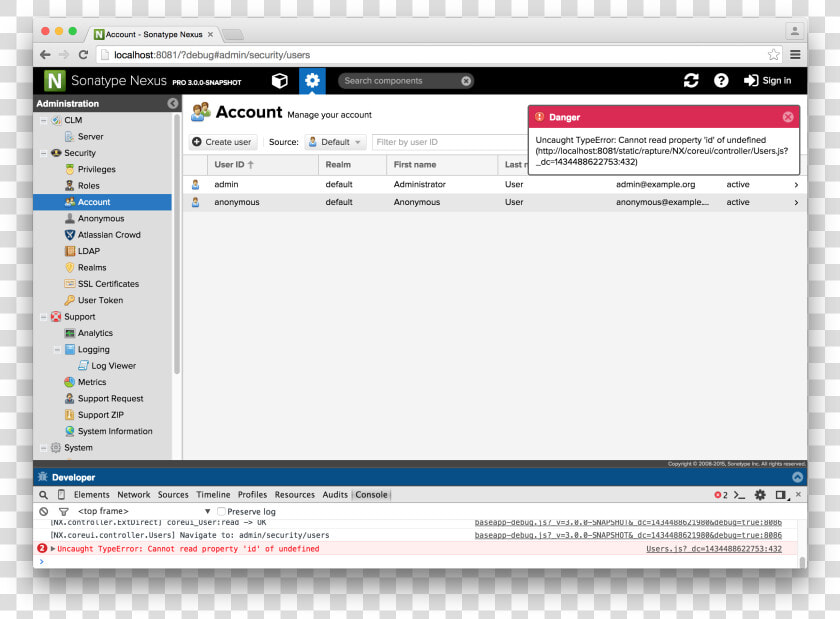This screenshot has width=840, height=619.
Task: Click the Sign in button
Action: (768, 80)
